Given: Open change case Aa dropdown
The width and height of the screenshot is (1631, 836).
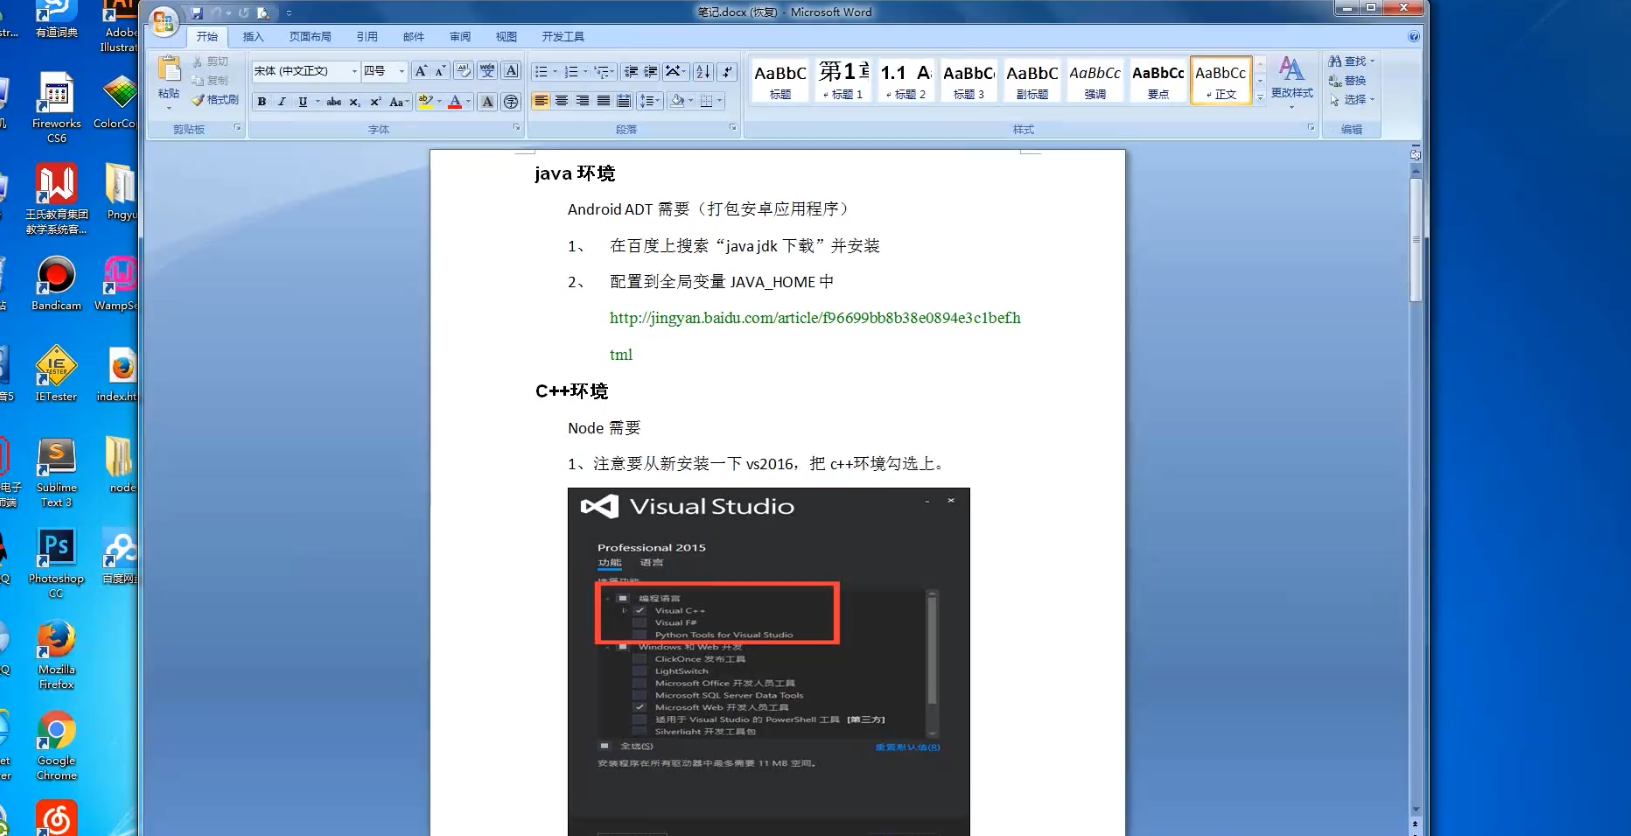Looking at the screenshot, I should click(x=399, y=101).
